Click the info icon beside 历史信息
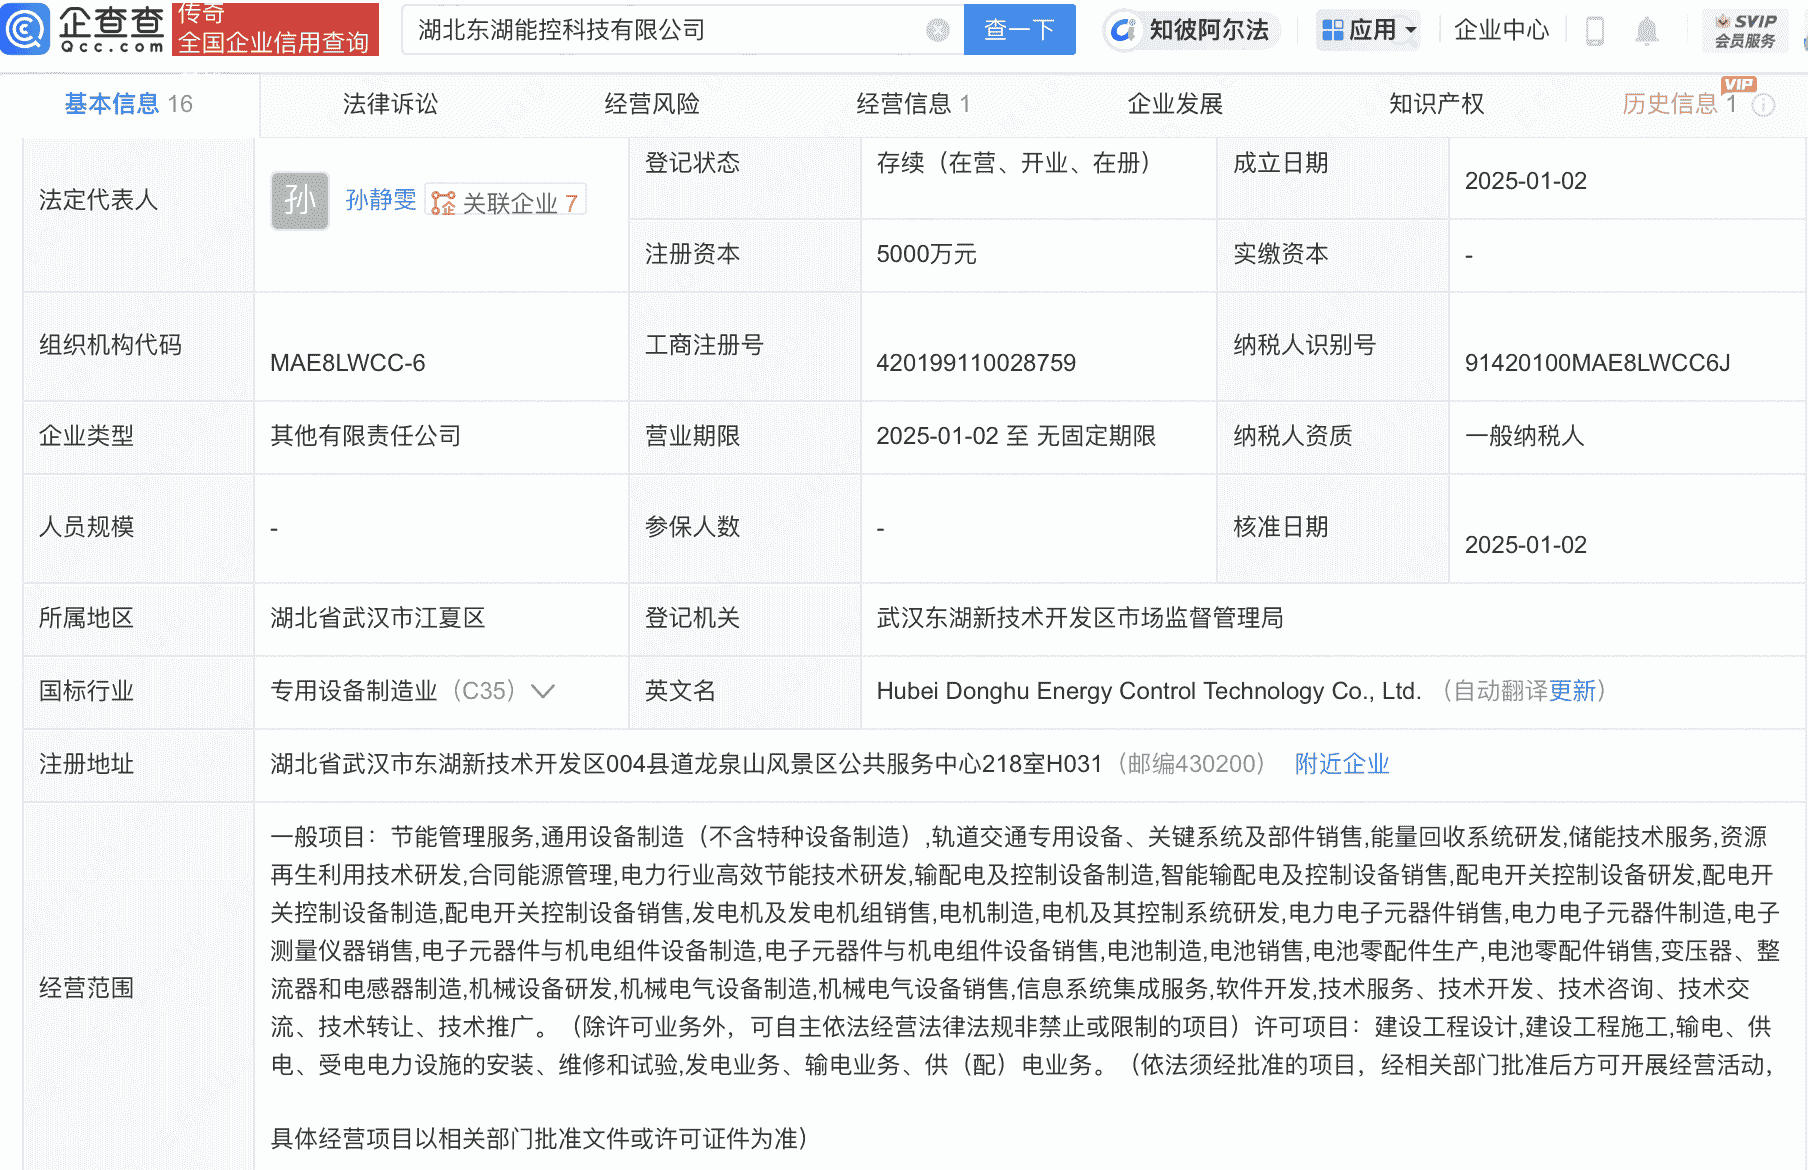 click(1763, 104)
